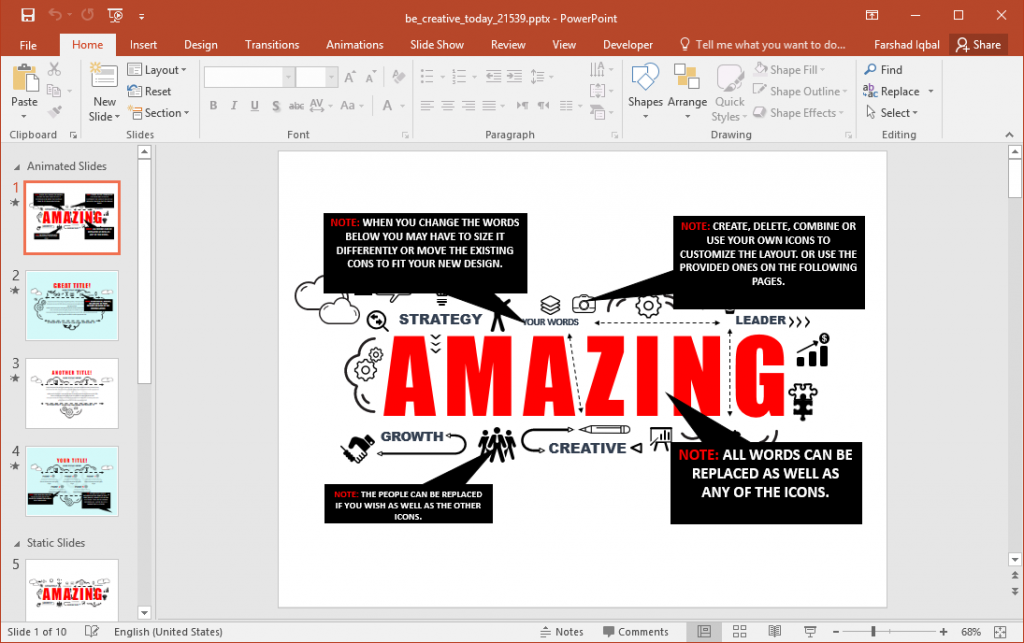This screenshot has height=643, width=1024.
Task: Select the Strikethrough formatting icon
Action: 295,105
